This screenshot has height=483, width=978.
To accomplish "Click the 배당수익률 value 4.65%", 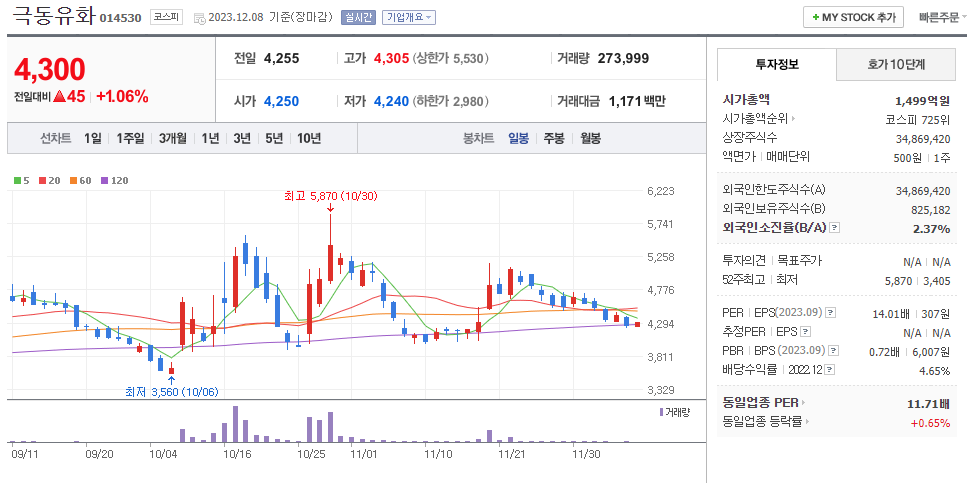I will 934,371.
